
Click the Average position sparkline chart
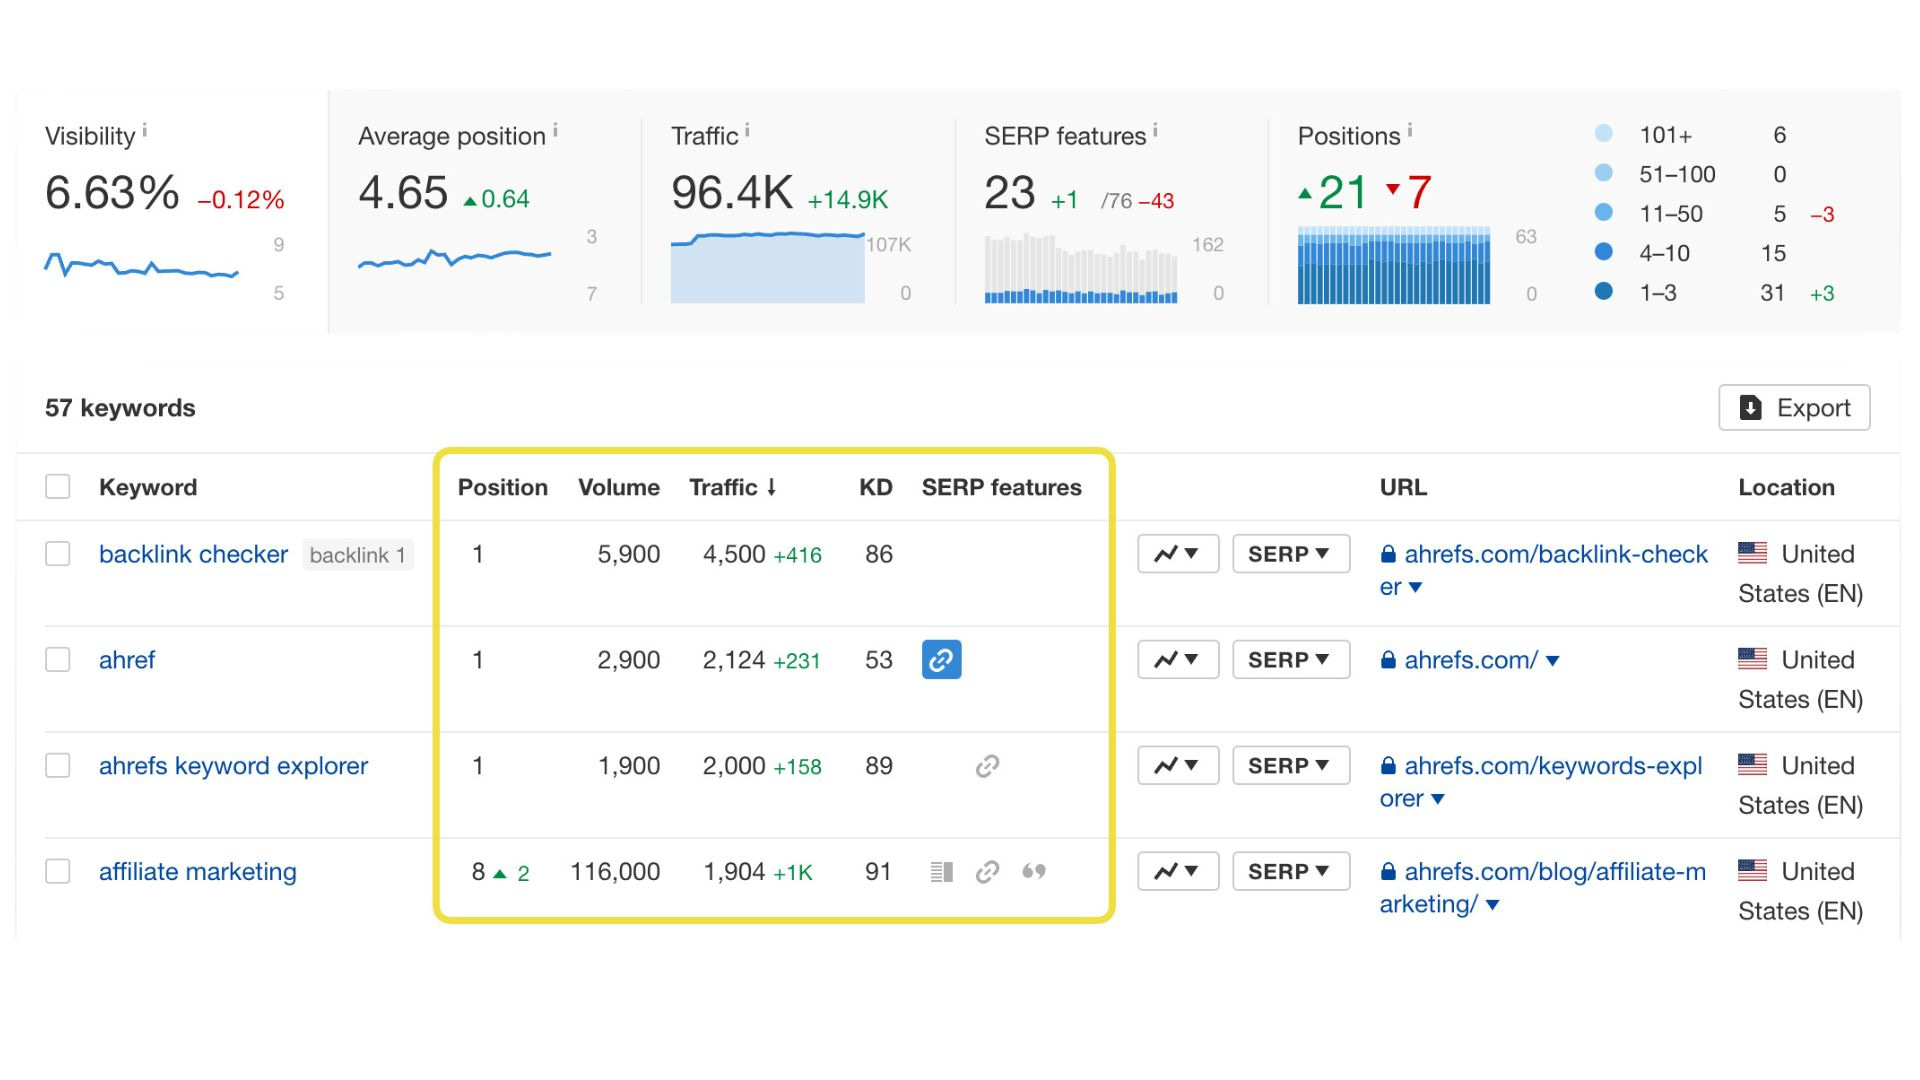[454, 258]
